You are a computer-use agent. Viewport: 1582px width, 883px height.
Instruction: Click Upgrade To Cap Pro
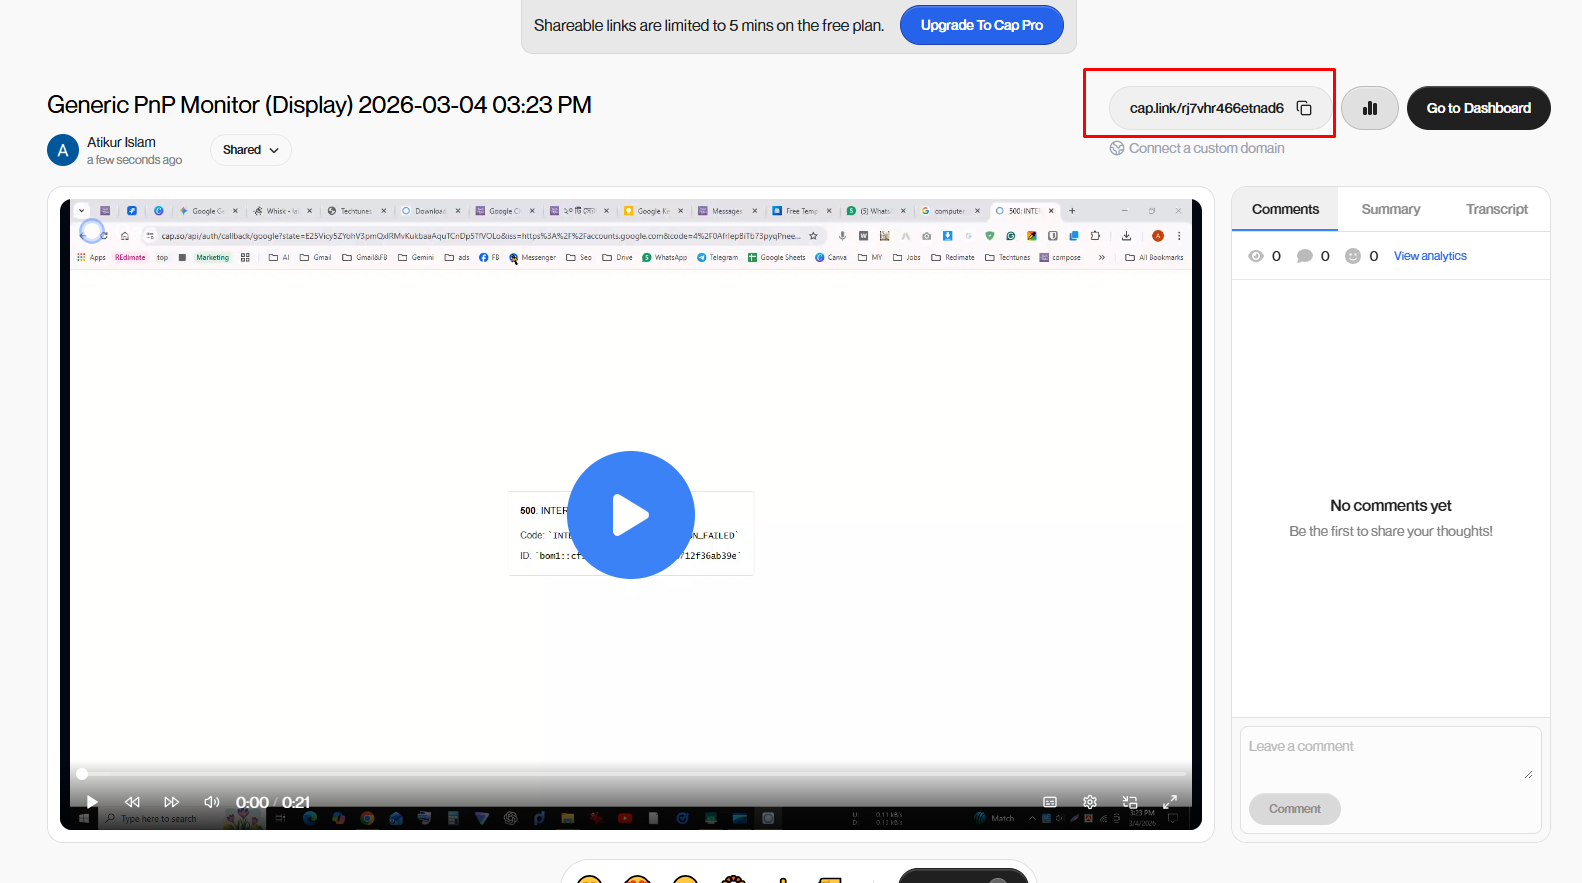point(982,25)
